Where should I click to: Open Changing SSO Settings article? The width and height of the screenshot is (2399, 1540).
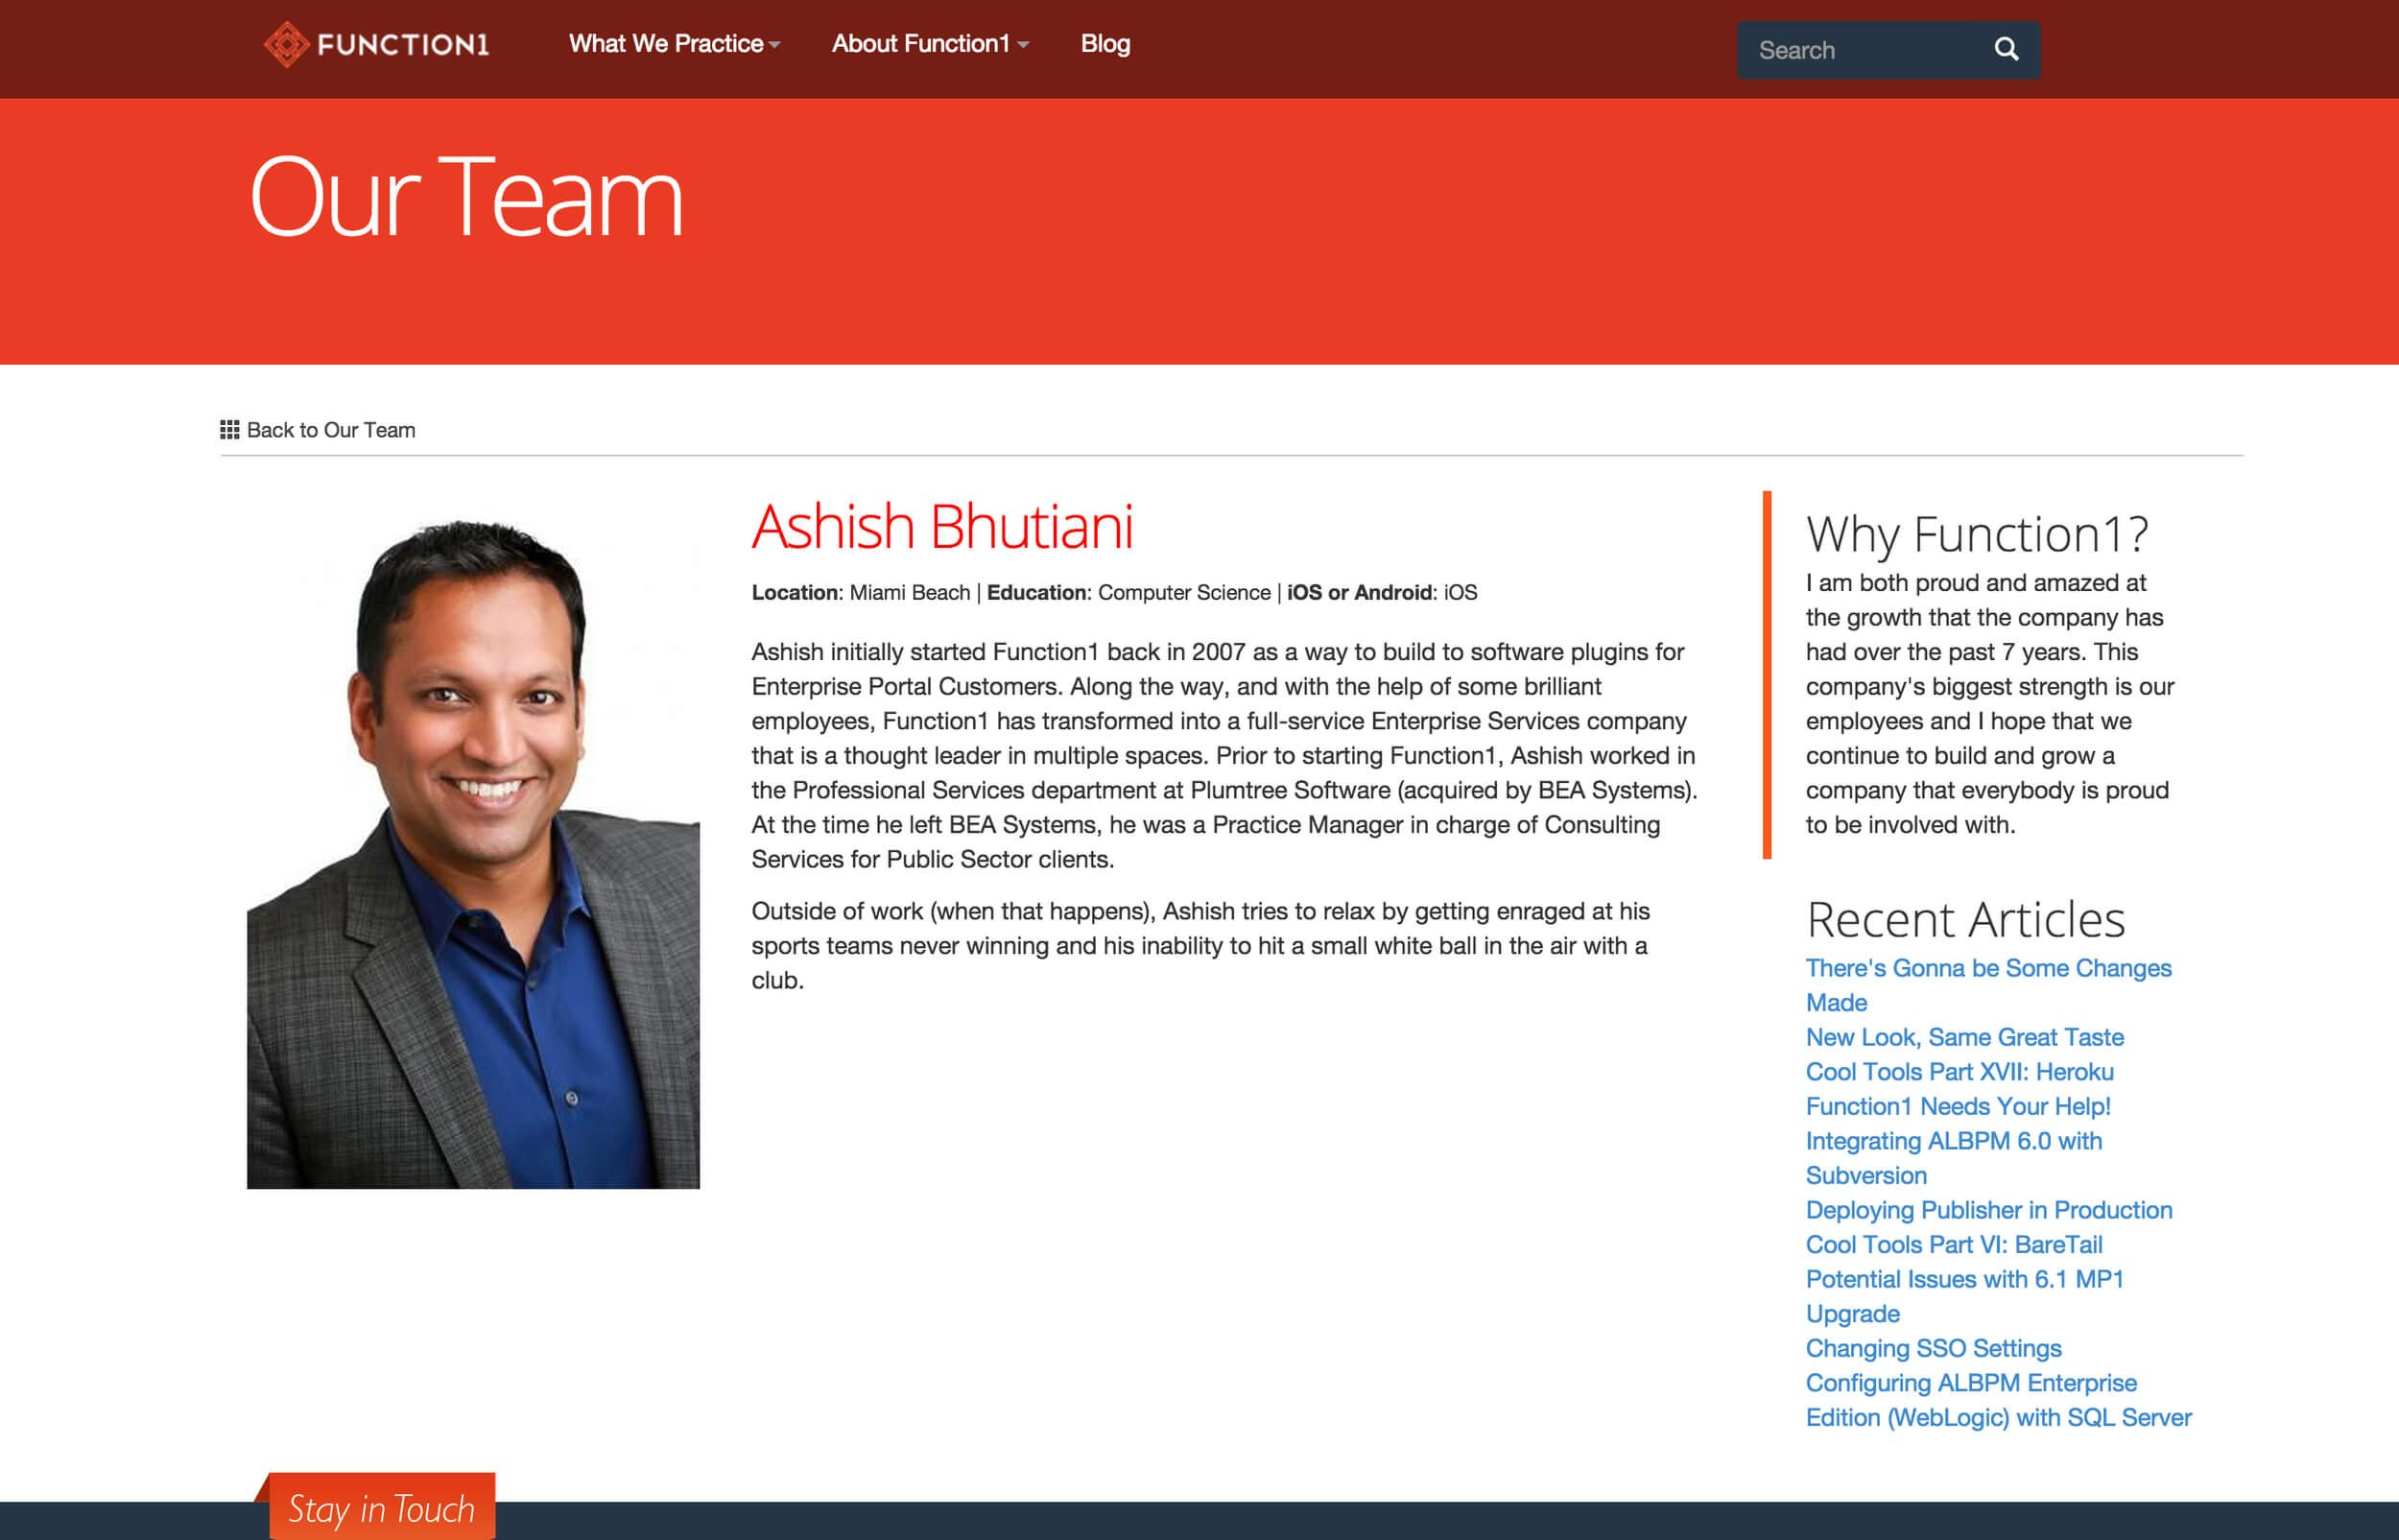coord(1933,1348)
